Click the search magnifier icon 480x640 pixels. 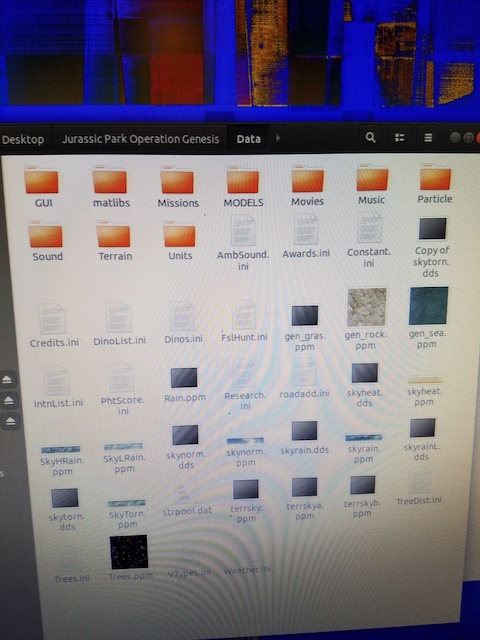pos(370,138)
